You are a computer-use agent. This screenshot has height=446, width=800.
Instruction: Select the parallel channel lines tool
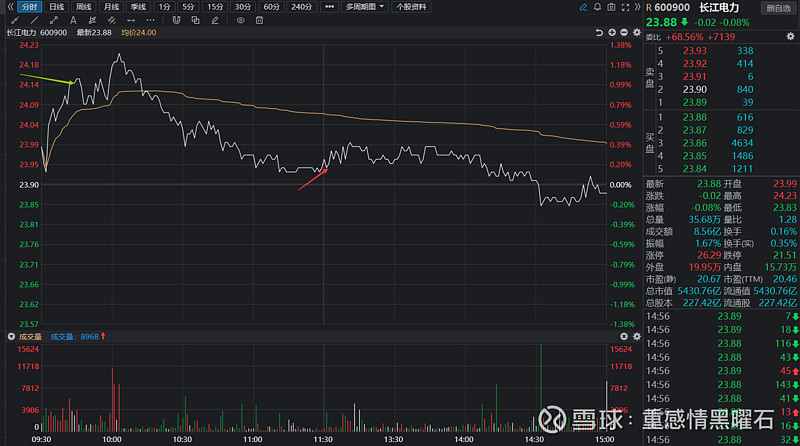(112, 20)
